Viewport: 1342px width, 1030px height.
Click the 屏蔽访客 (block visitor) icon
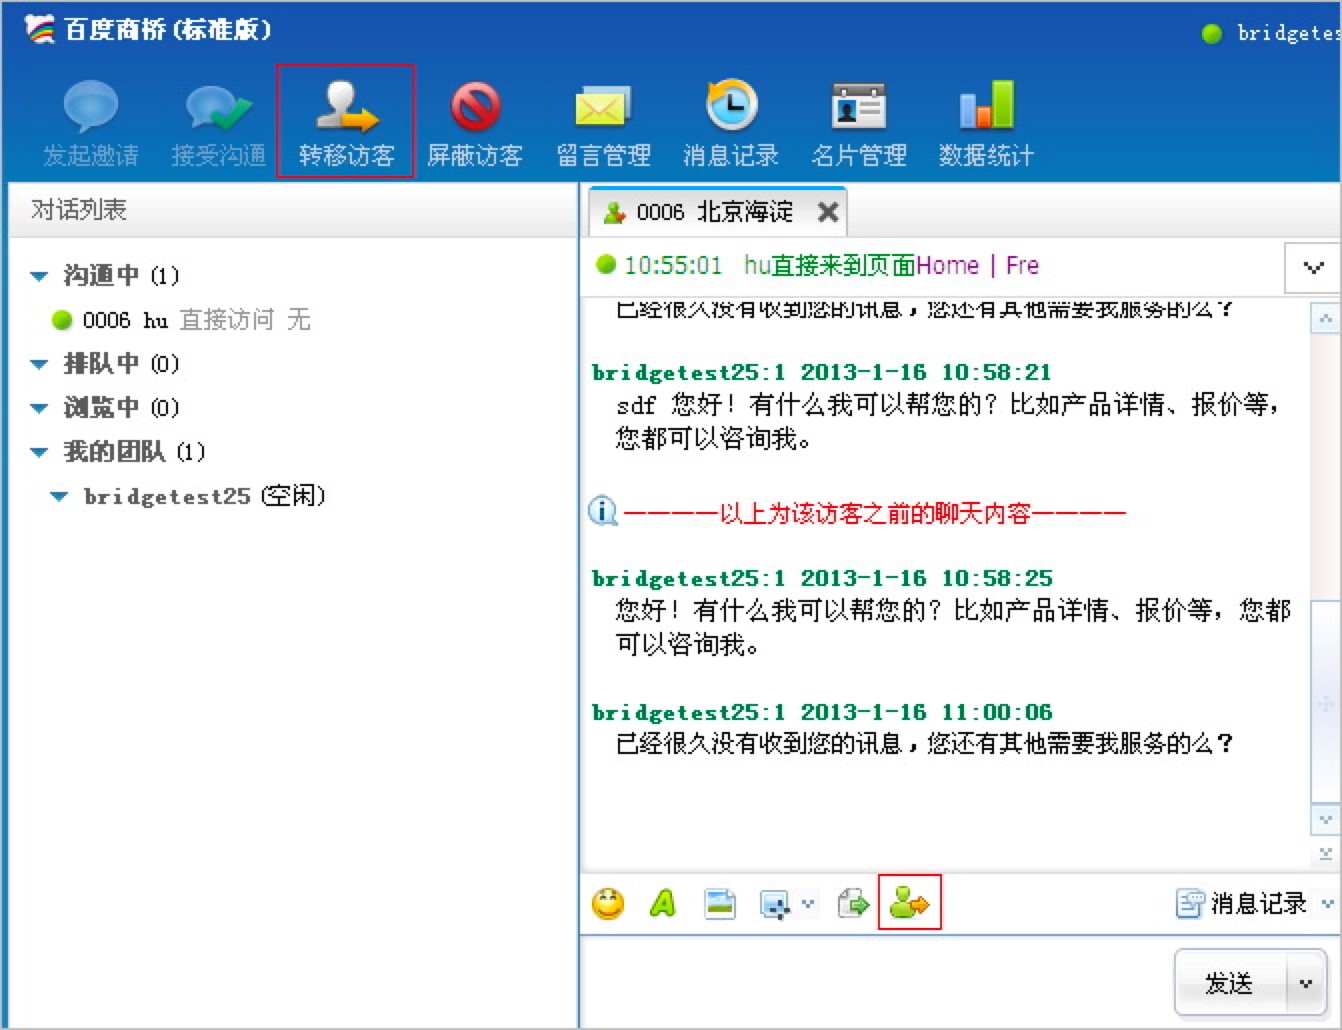coord(476,120)
